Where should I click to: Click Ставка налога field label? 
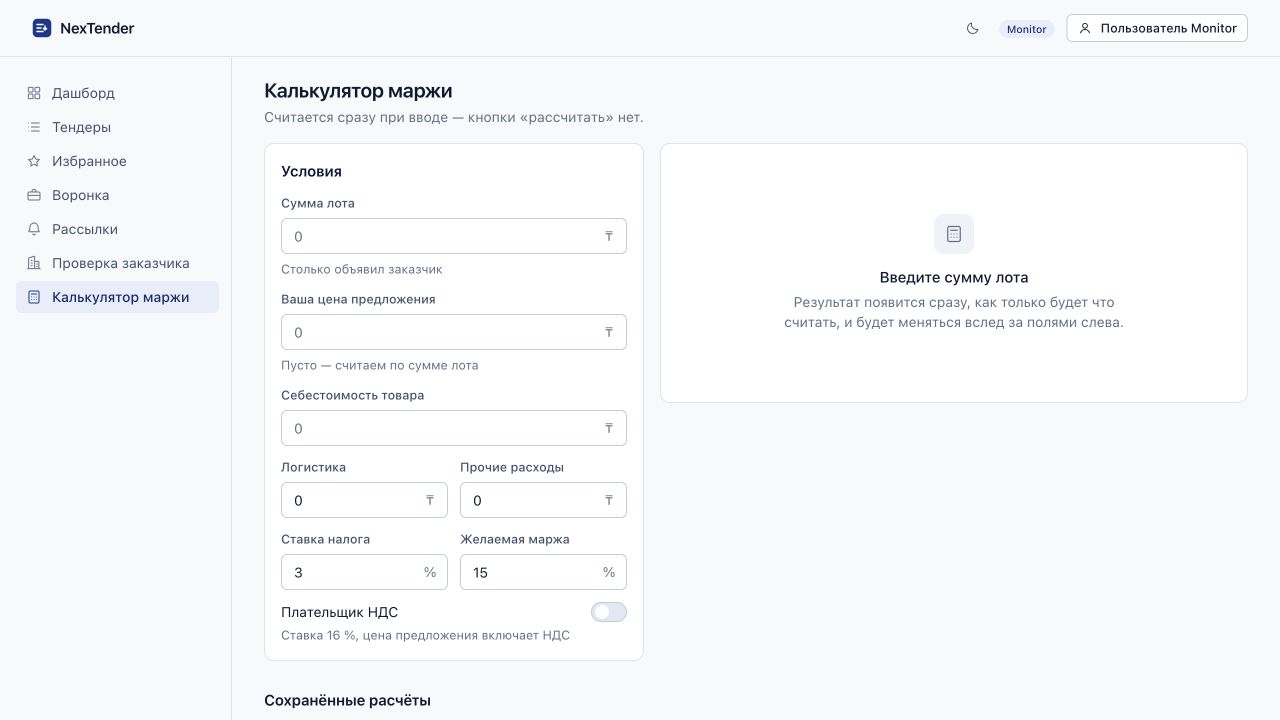pyautogui.click(x=325, y=539)
